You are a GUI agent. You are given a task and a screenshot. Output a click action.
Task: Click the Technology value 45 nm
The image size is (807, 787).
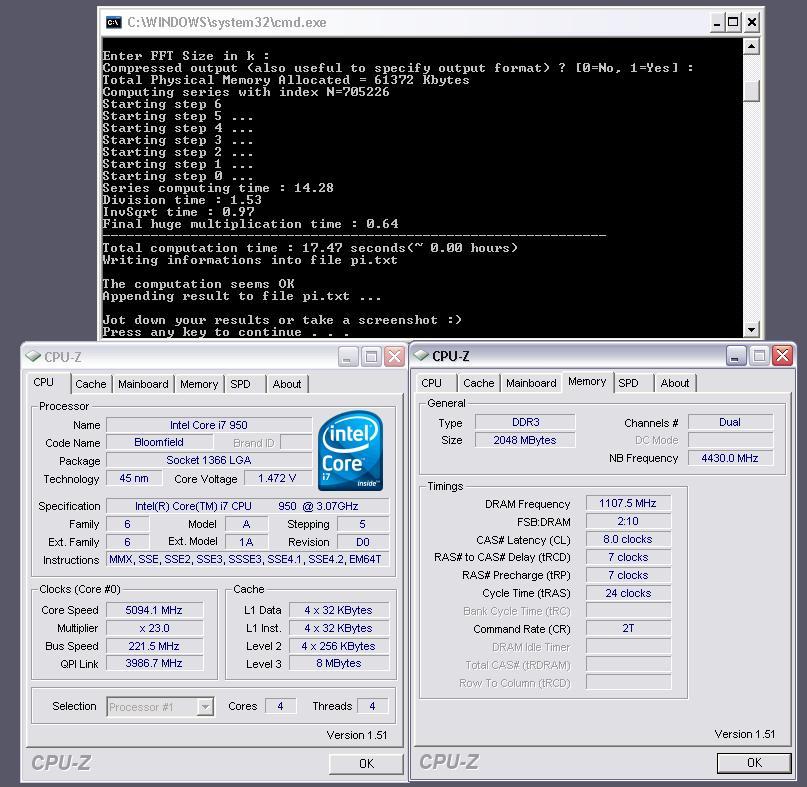pos(134,478)
